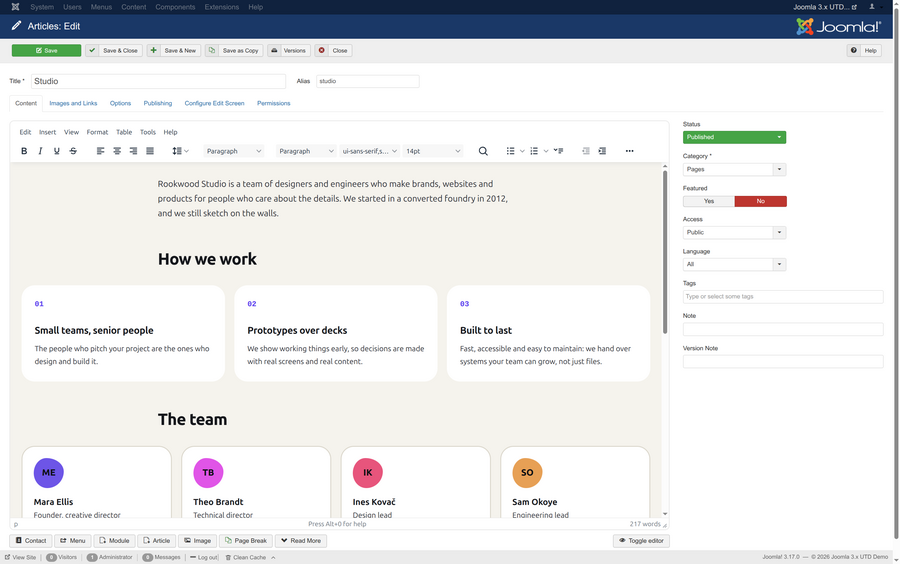Click View Site link in status bar
The image size is (900, 564).
(20, 557)
